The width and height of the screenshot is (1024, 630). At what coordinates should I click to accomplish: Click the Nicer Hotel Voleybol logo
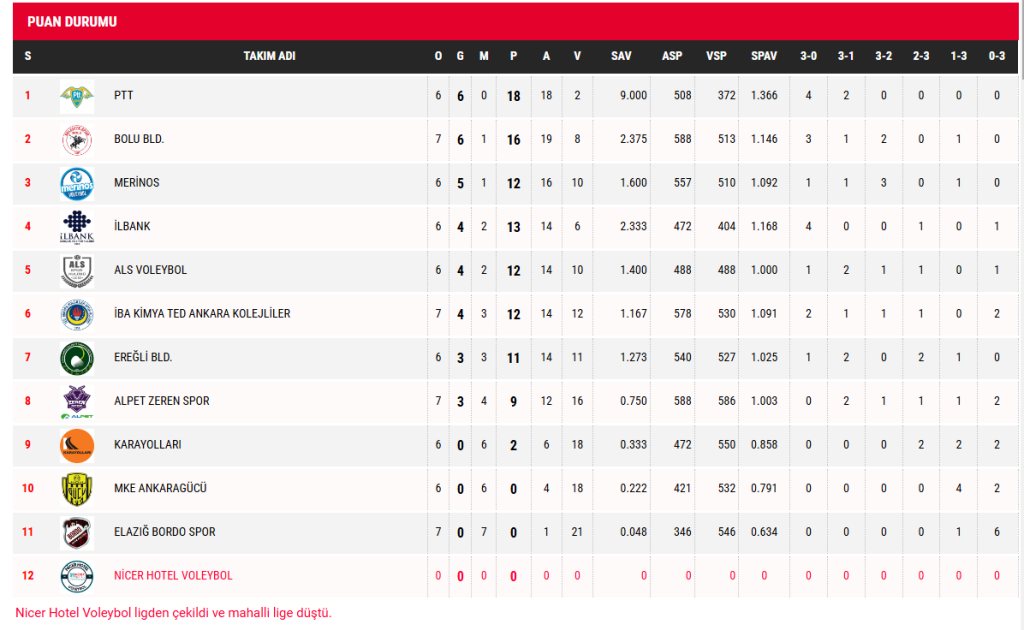click(77, 576)
